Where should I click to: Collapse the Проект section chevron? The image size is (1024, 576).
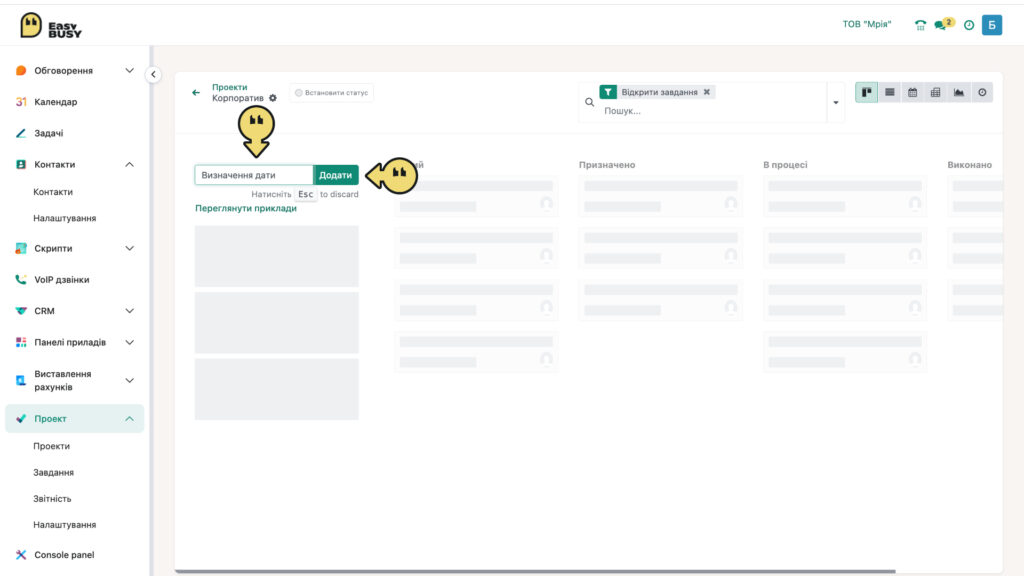129,419
